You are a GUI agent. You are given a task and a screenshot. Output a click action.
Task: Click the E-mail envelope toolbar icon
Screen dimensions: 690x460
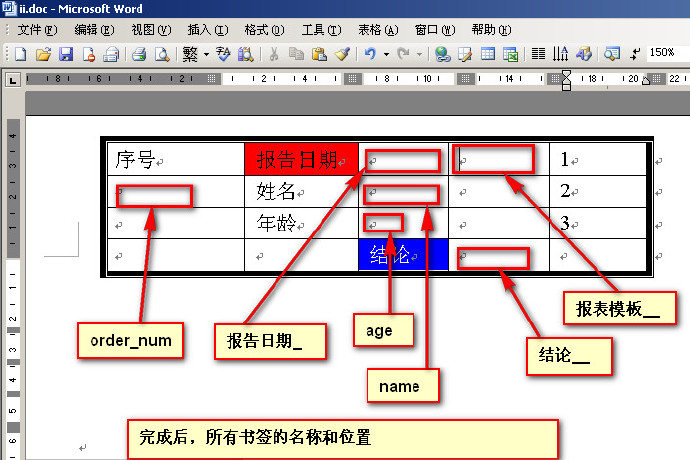pos(111,54)
